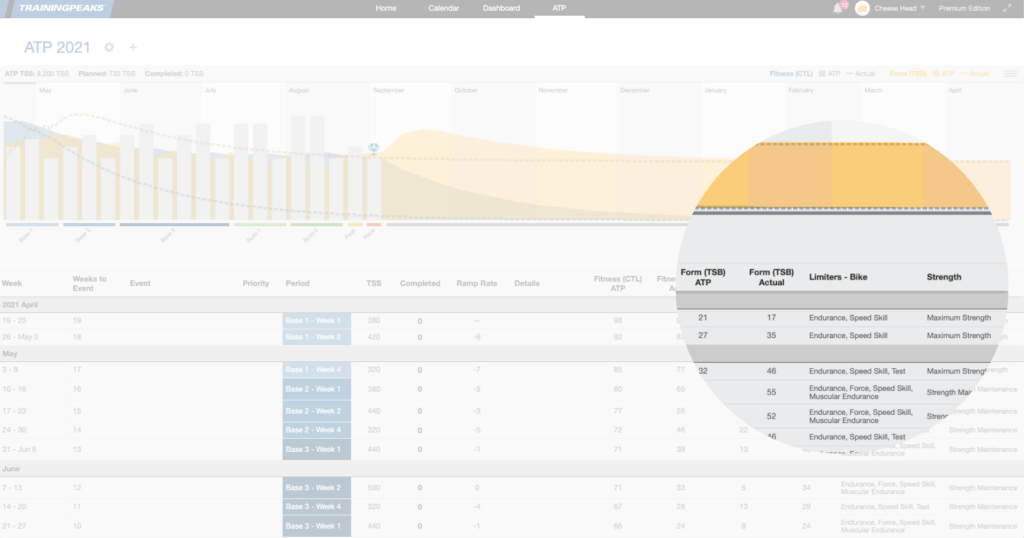The width and height of the screenshot is (1024, 538).
Task: Open the notifications bell icon
Action: pyautogui.click(x=838, y=8)
